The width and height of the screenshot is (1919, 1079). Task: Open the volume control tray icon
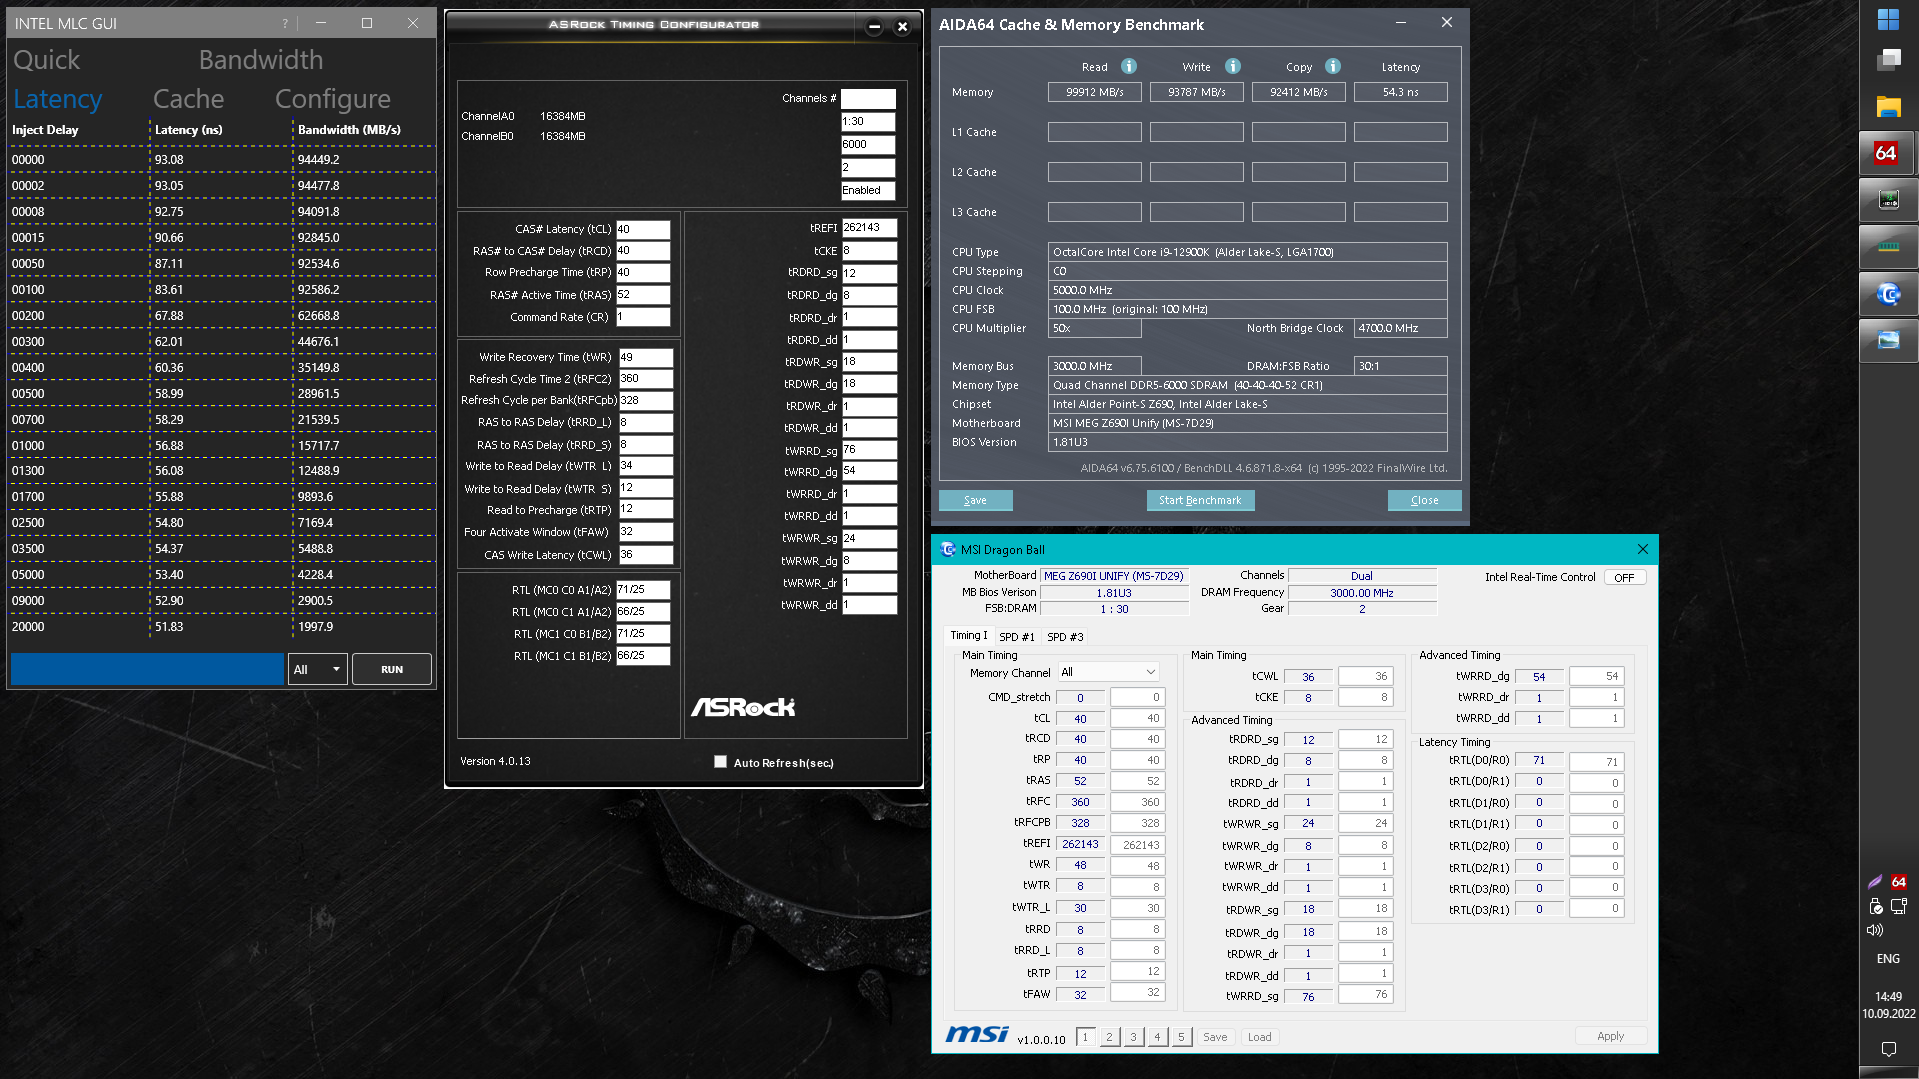coord(1875,930)
